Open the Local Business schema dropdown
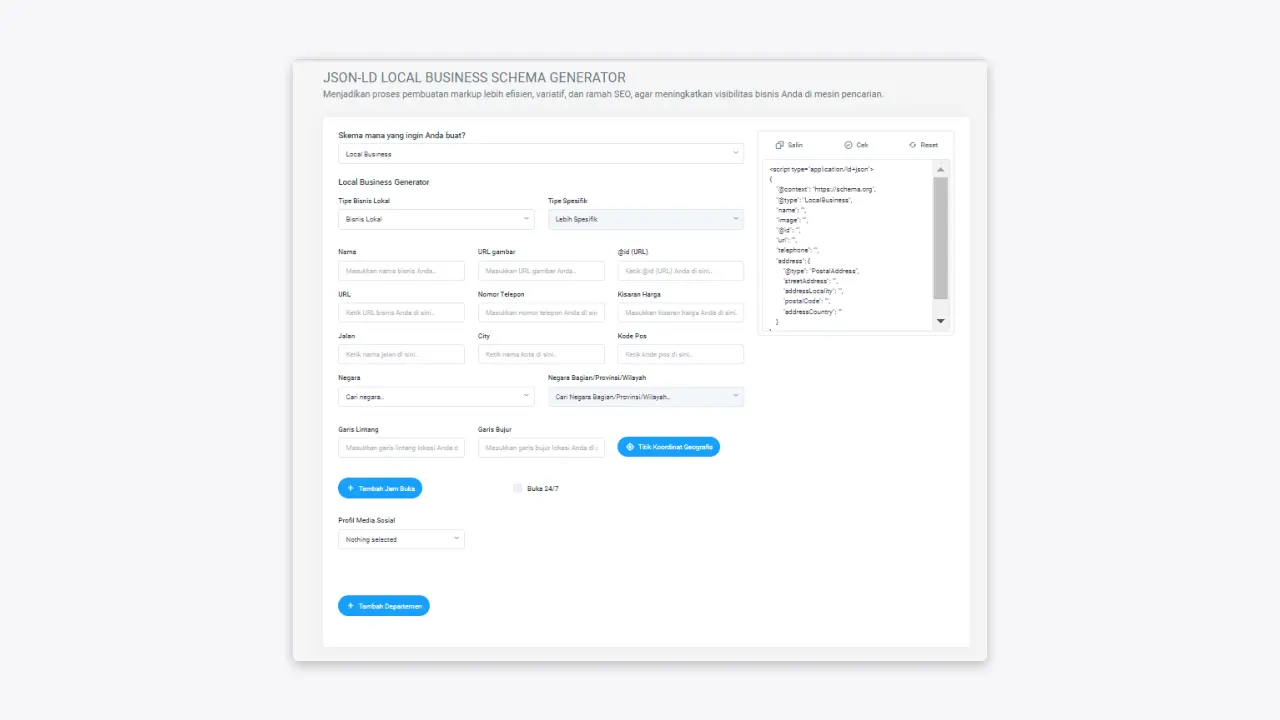This screenshot has width=1280, height=720. tap(540, 153)
